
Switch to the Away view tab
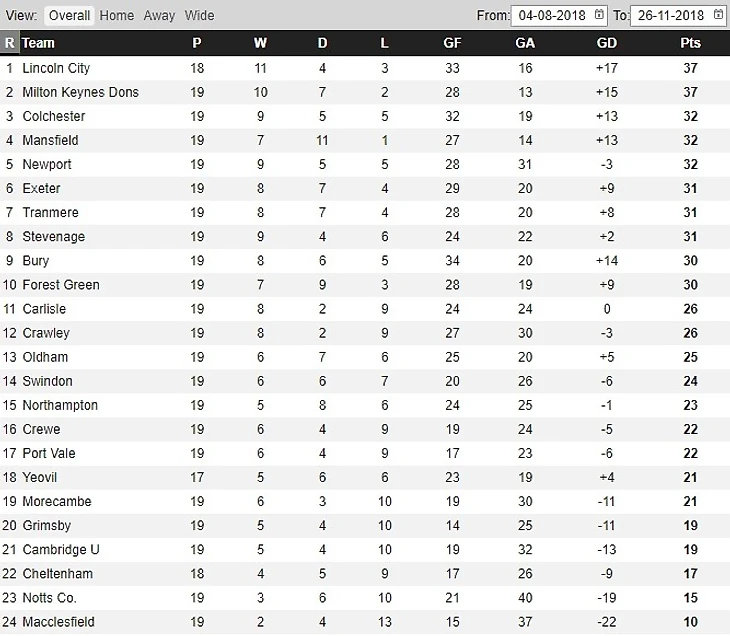(x=159, y=15)
